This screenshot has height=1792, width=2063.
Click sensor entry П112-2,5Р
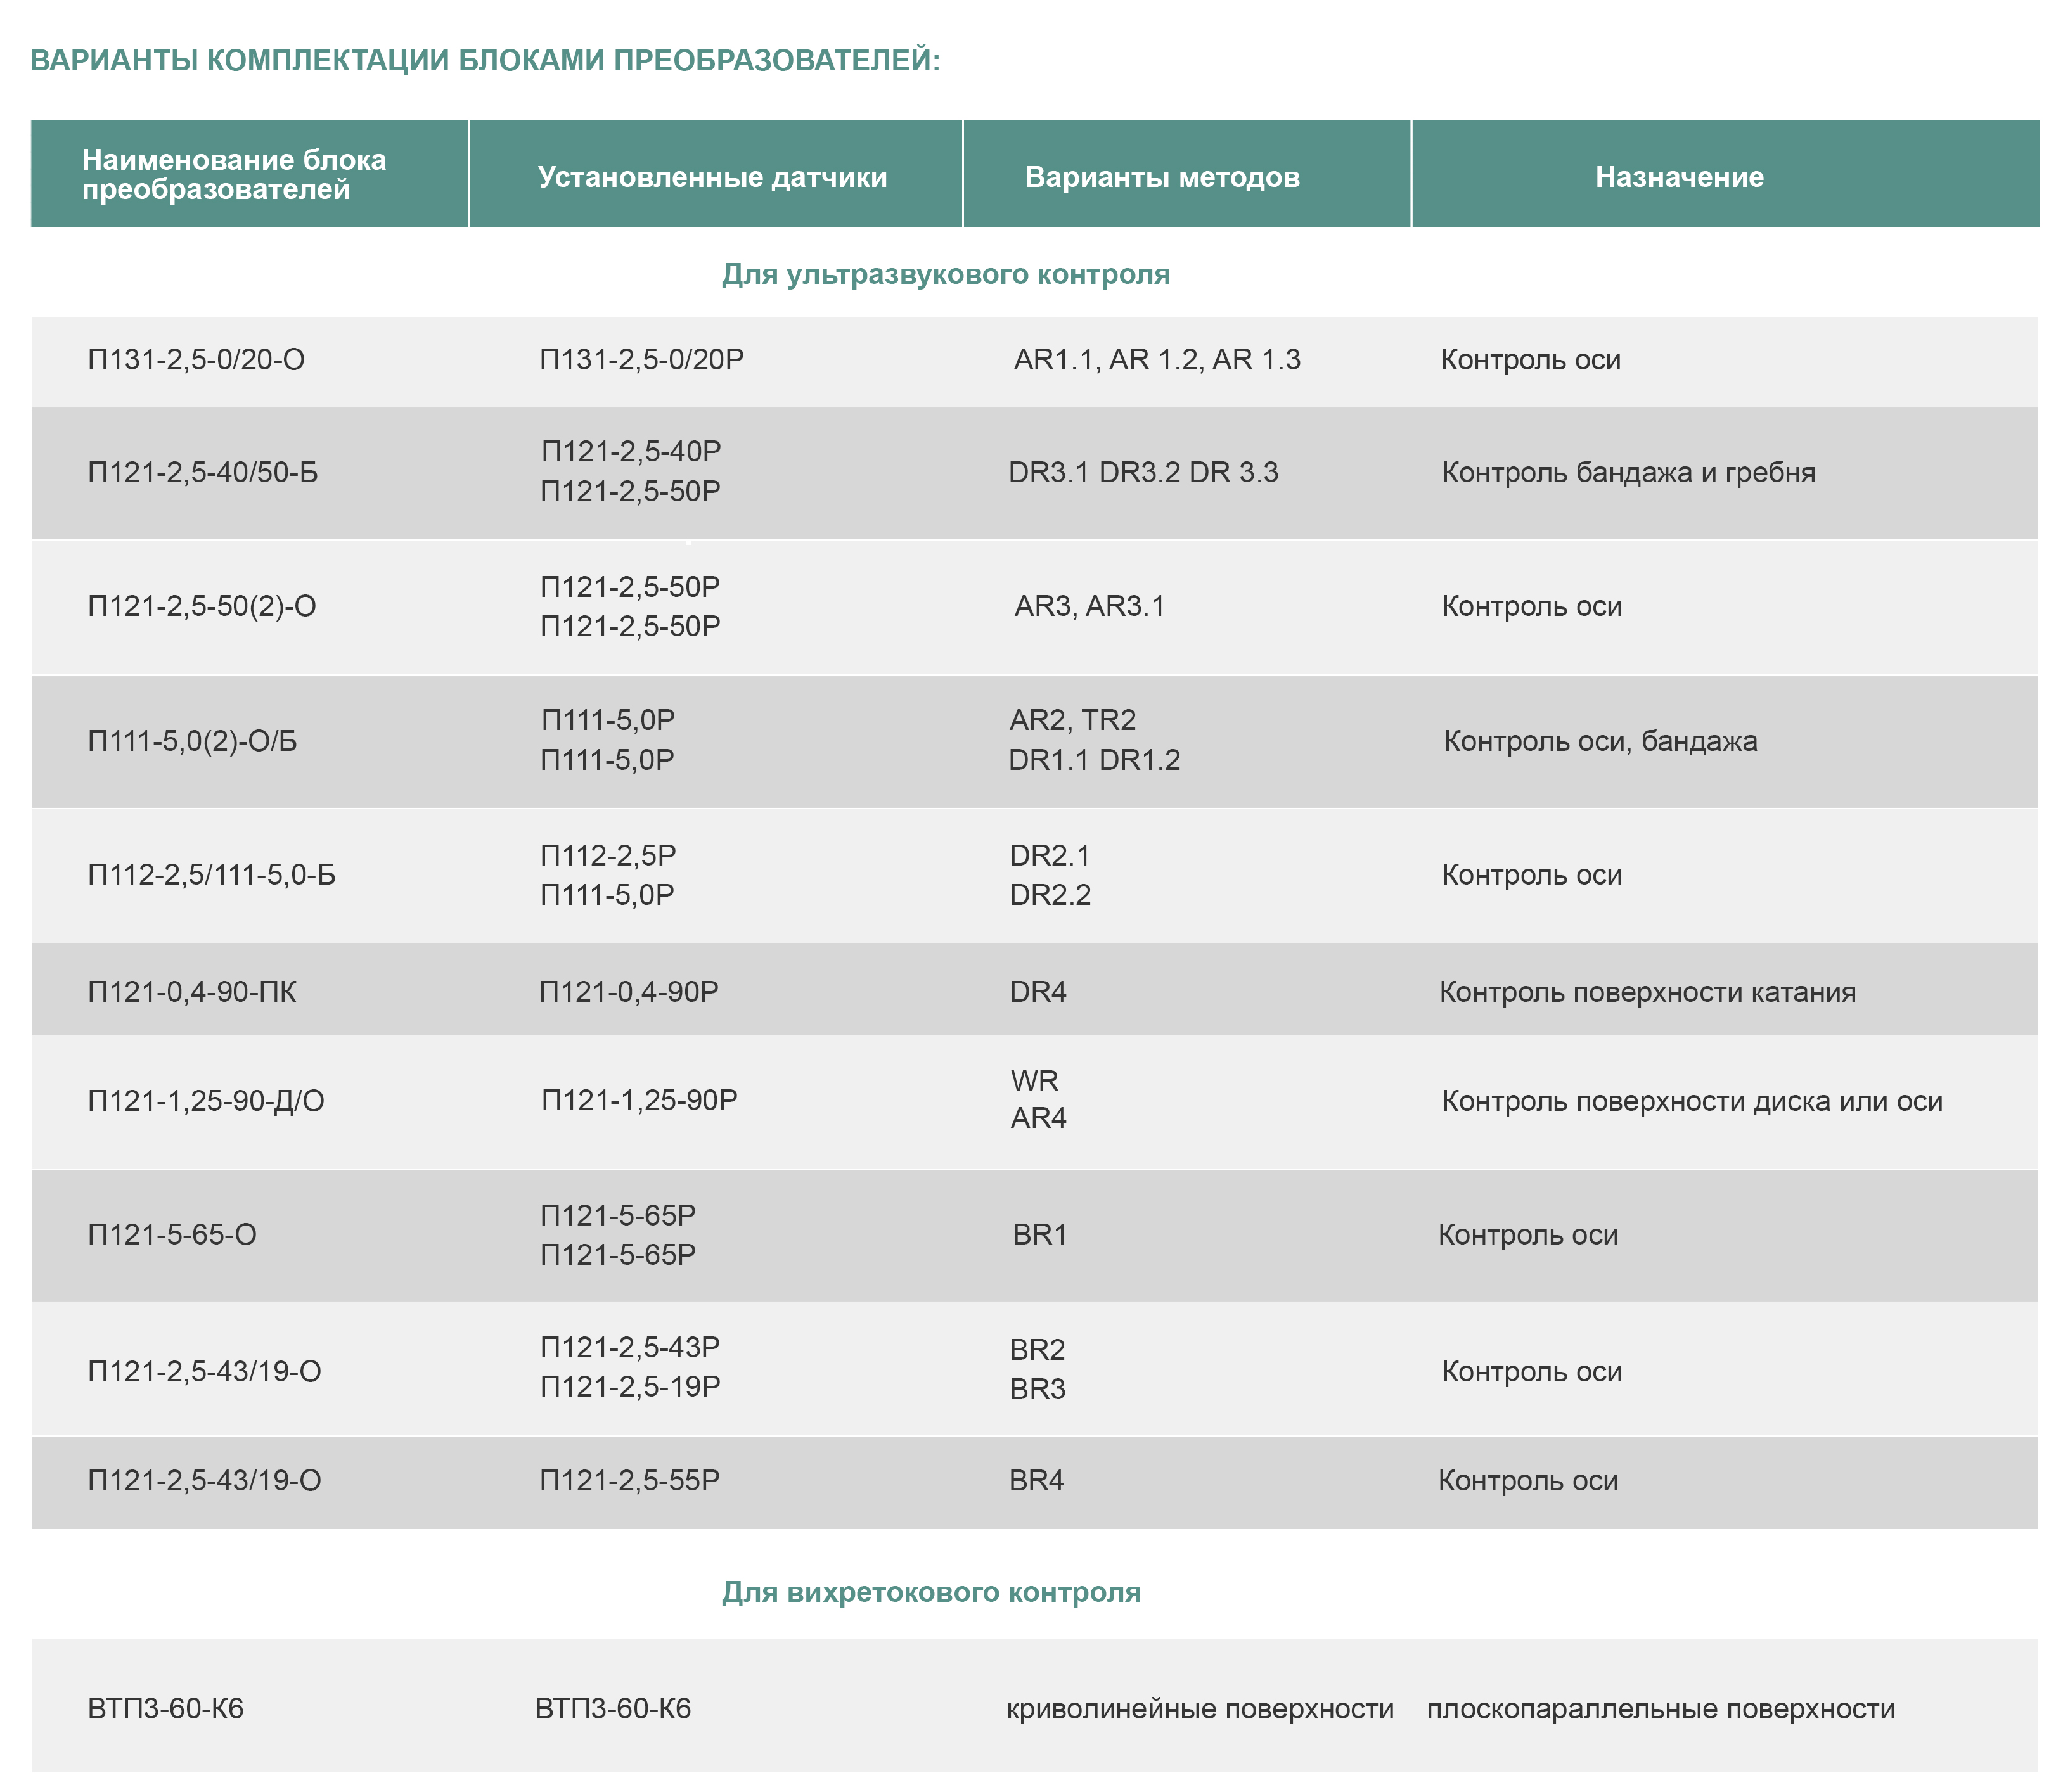(x=608, y=856)
